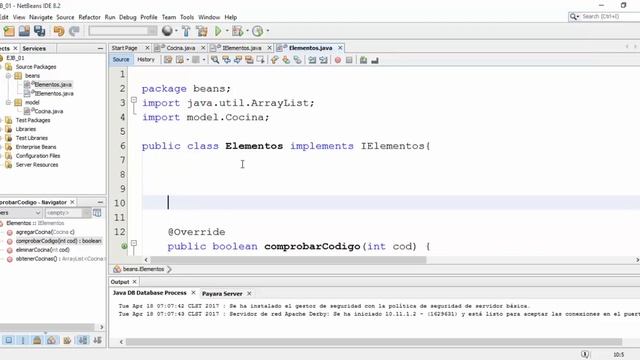Switch to the IElementos.java editor tab

(x=242, y=48)
